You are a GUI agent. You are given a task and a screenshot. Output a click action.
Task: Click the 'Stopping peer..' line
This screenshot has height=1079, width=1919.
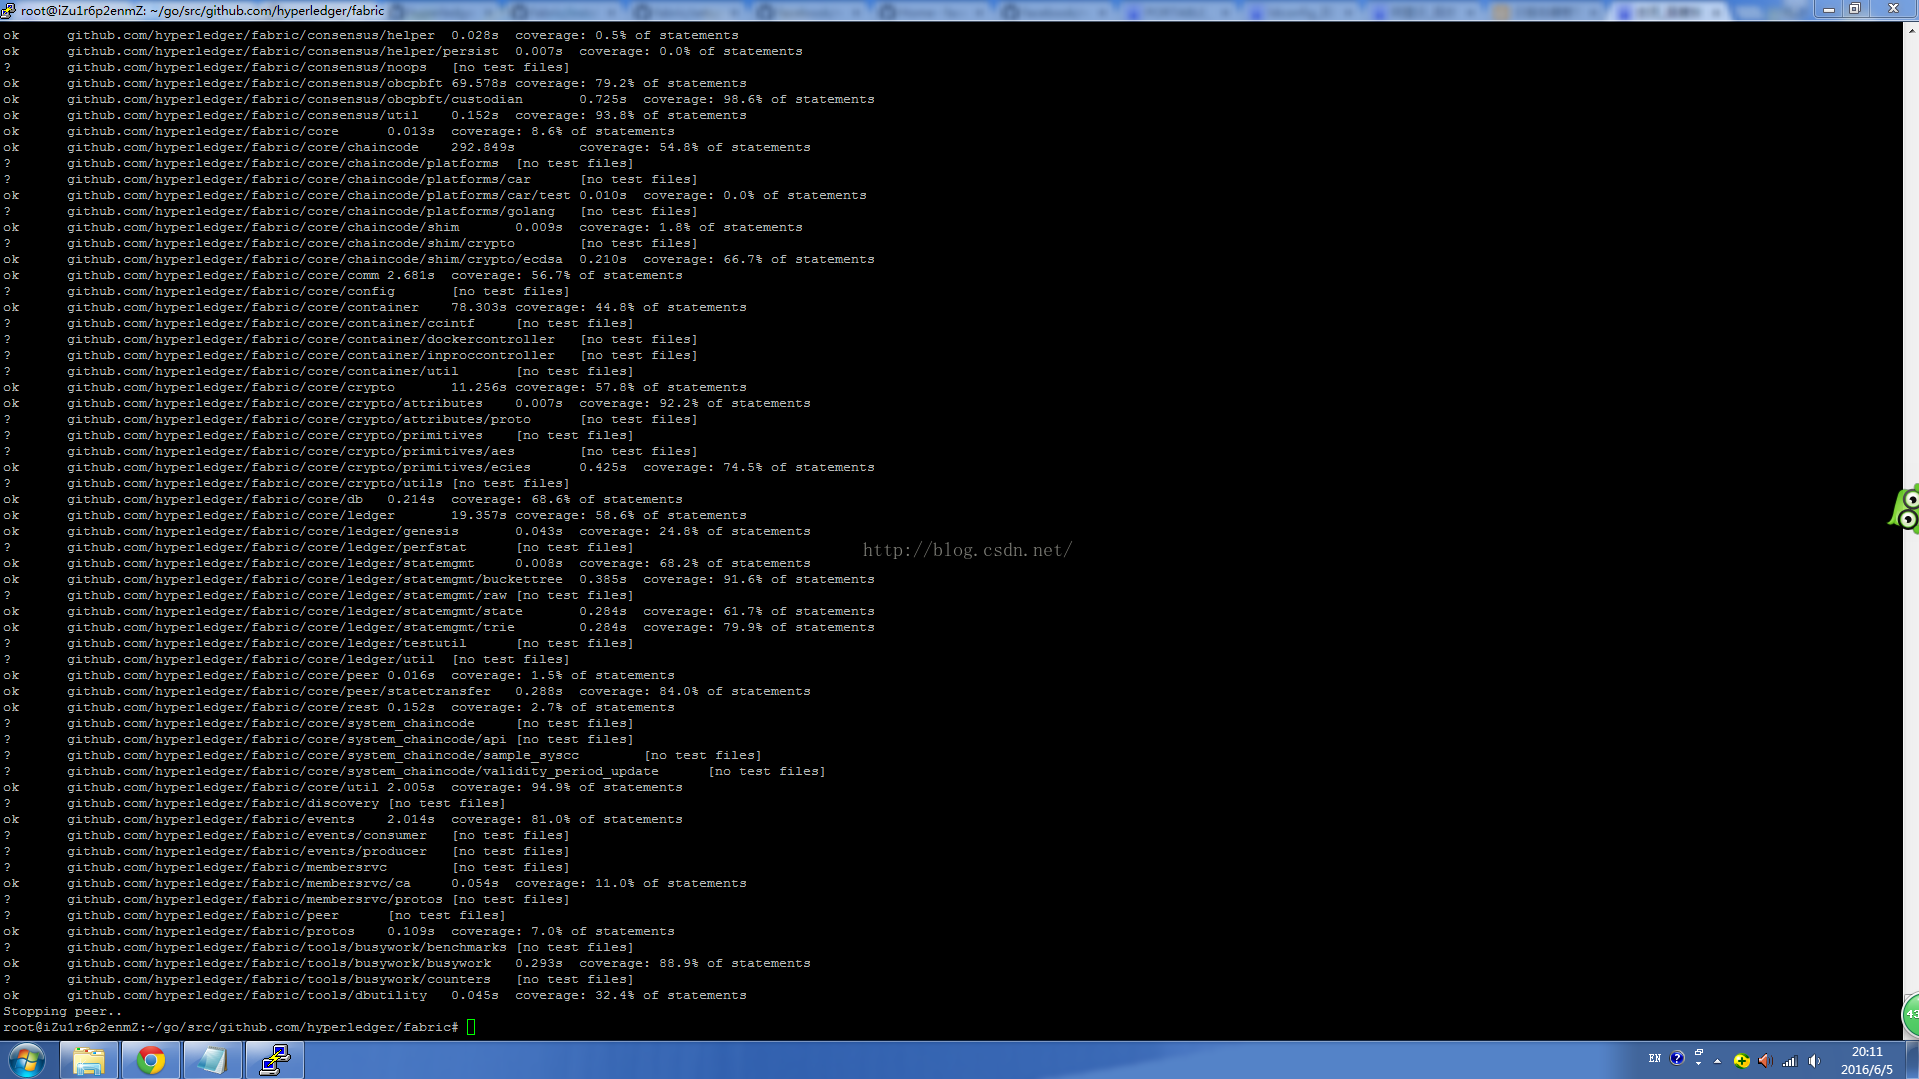(x=62, y=1011)
